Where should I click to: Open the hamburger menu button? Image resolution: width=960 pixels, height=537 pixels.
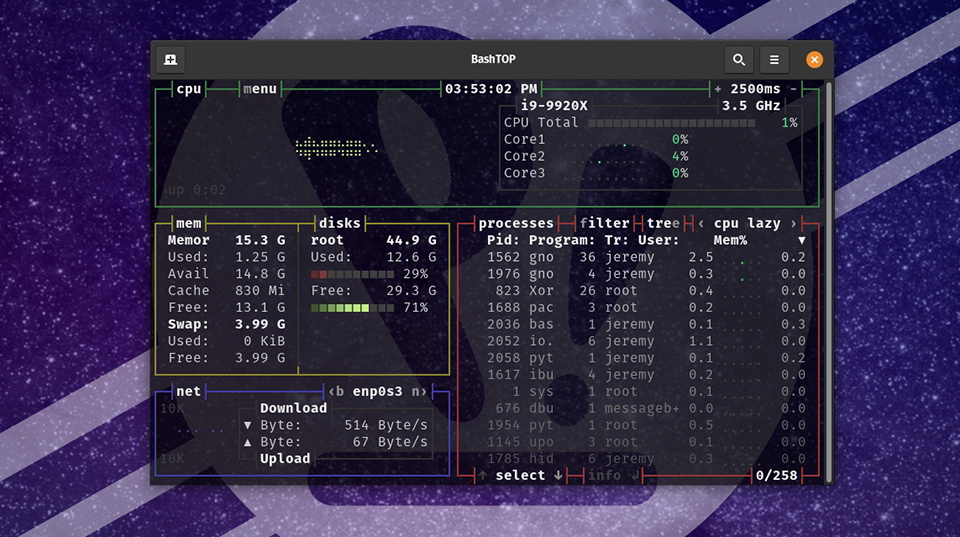(x=774, y=59)
